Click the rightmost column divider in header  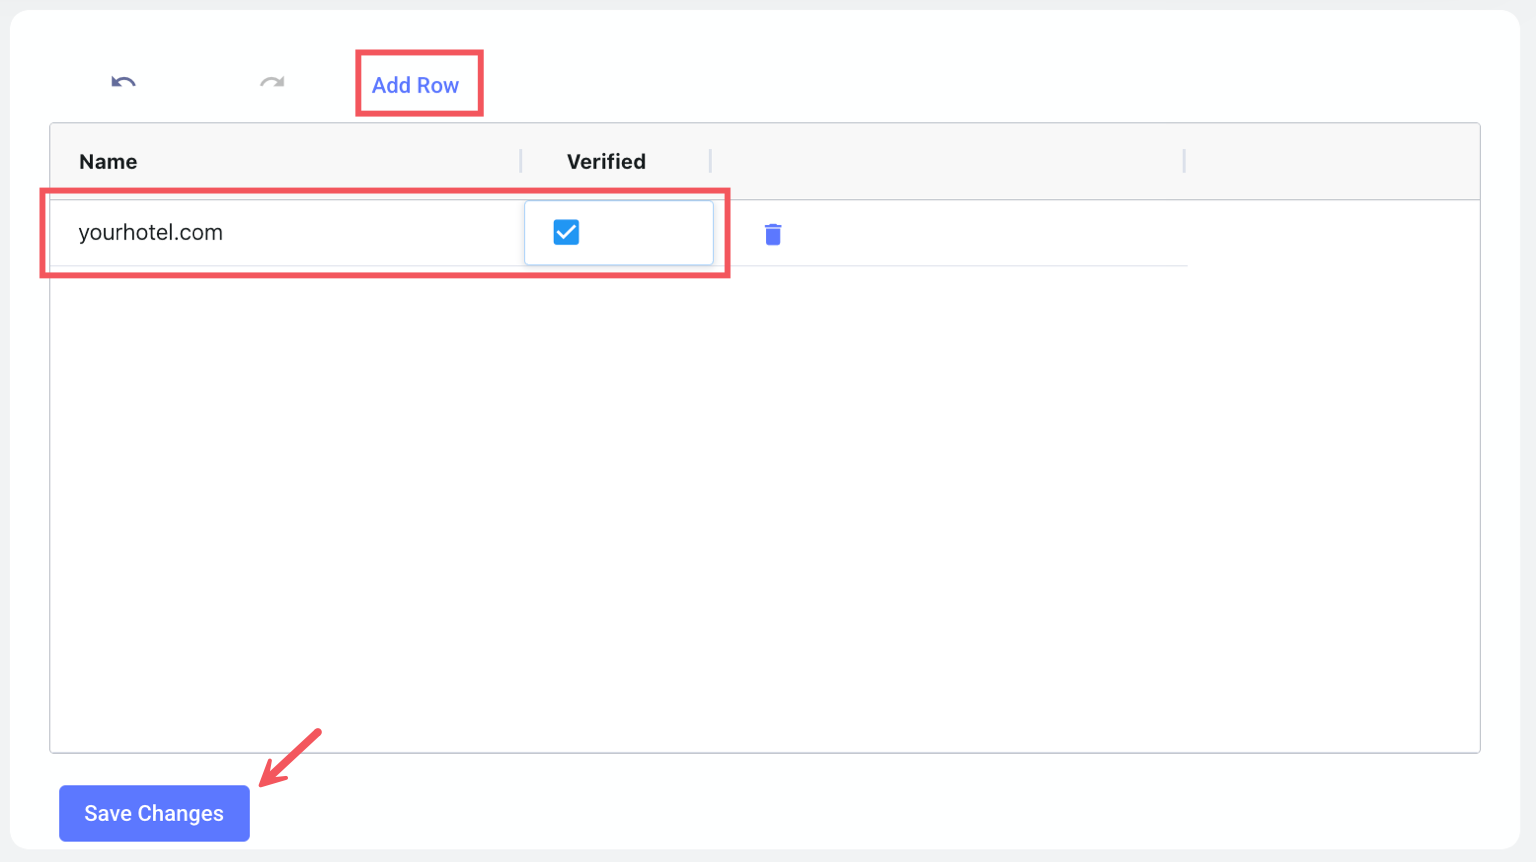point(1184,161)
